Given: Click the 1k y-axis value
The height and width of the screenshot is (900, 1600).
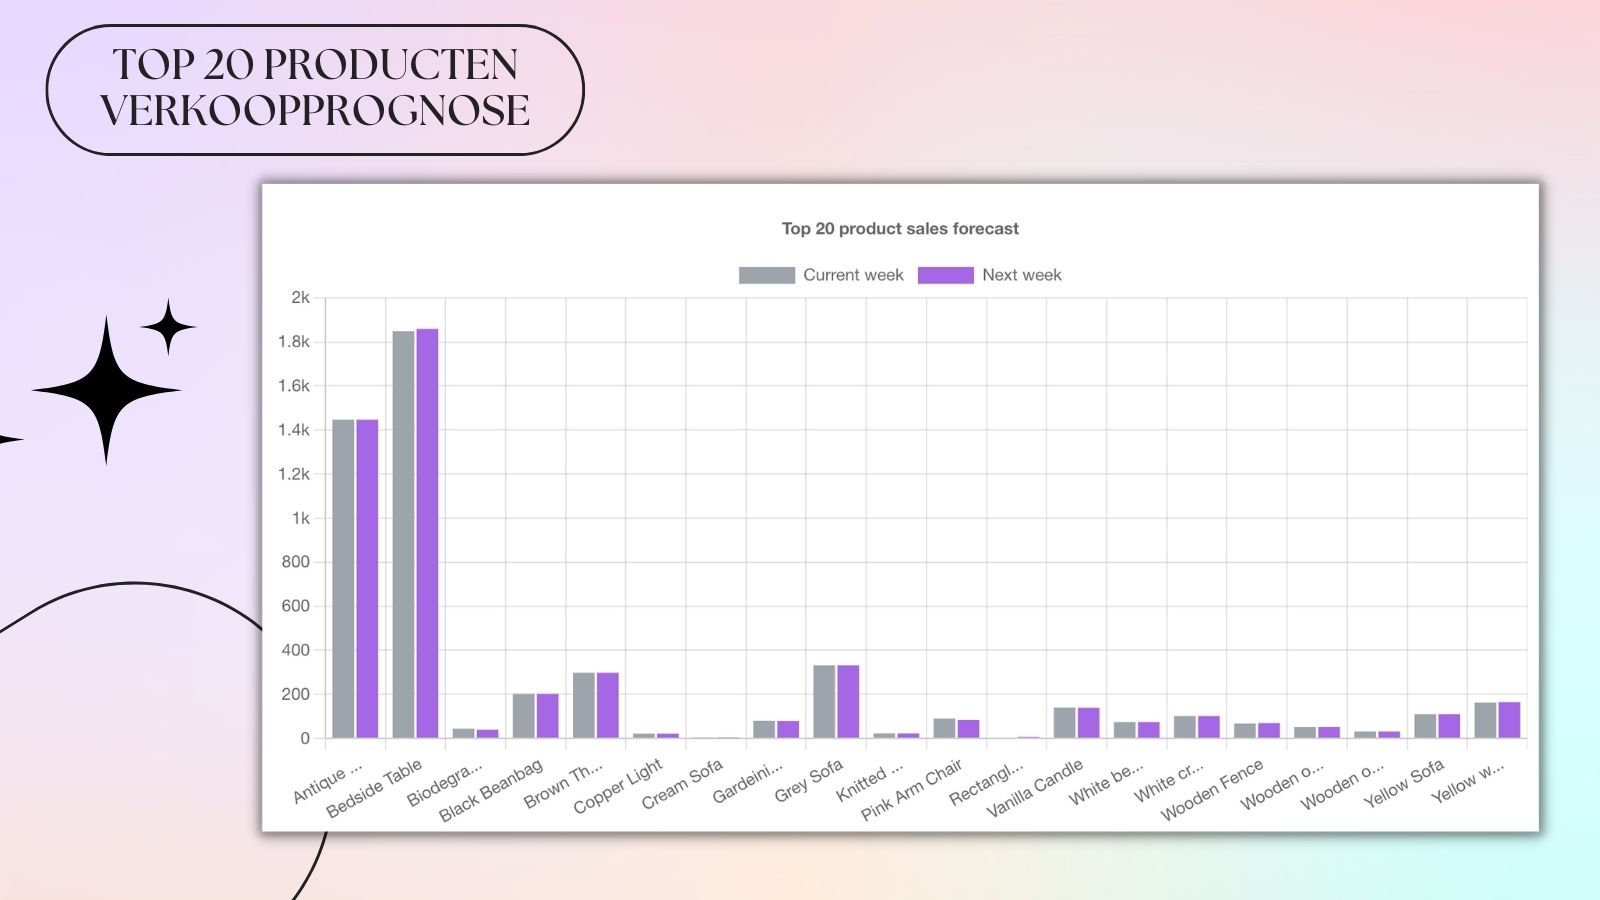Looking at the screenshot, I should point(301,518).
